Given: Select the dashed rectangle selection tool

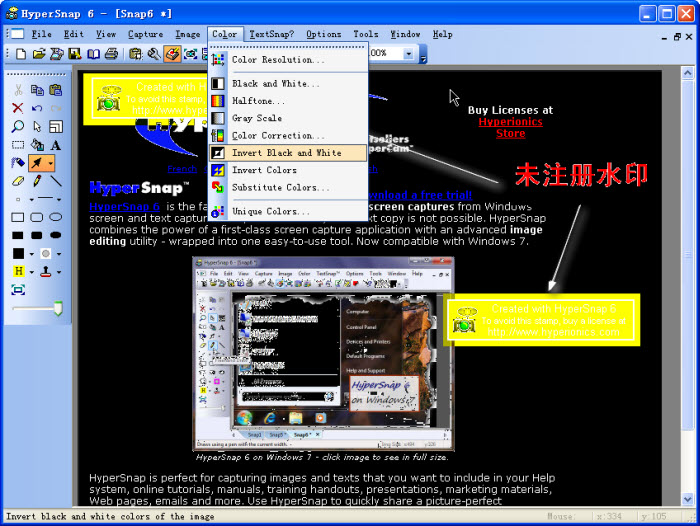Looking at the screenshot, I should [x=18, y=145].
